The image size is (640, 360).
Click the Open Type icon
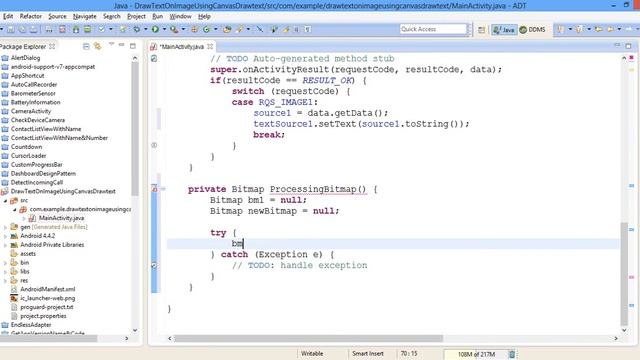(227, 29)
